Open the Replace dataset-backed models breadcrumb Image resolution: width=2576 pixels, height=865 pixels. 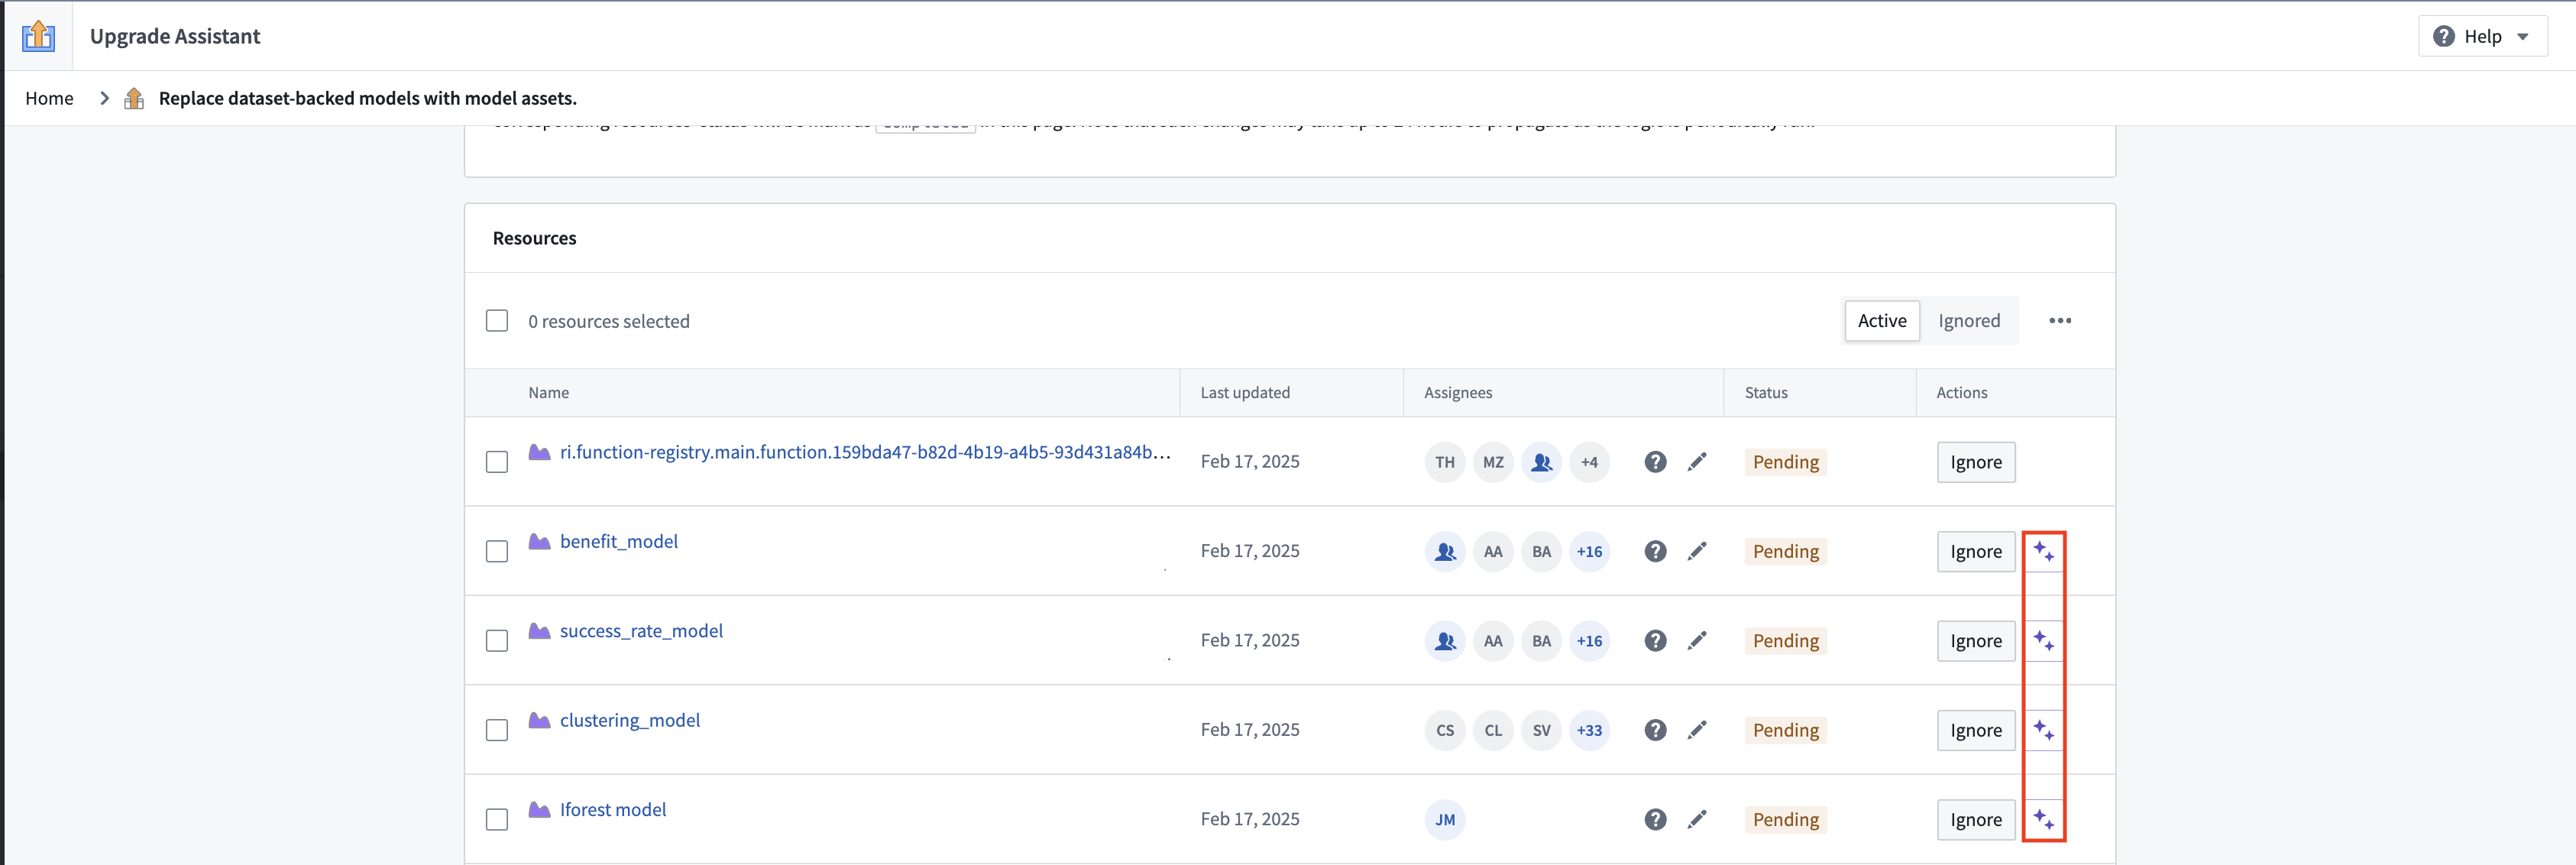367,98
